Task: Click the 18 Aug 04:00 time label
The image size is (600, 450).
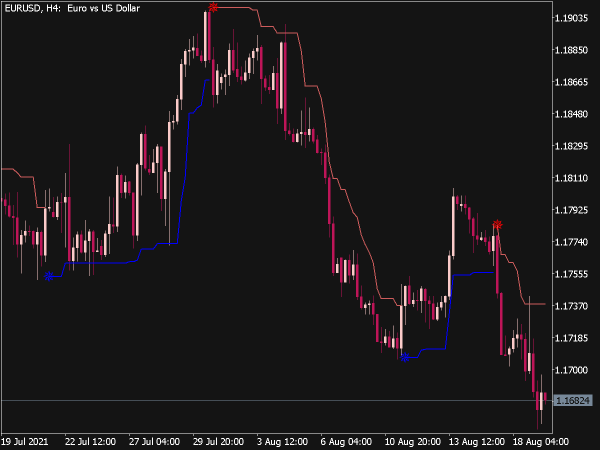Action: pyautogui.click(x=540, y=442)
